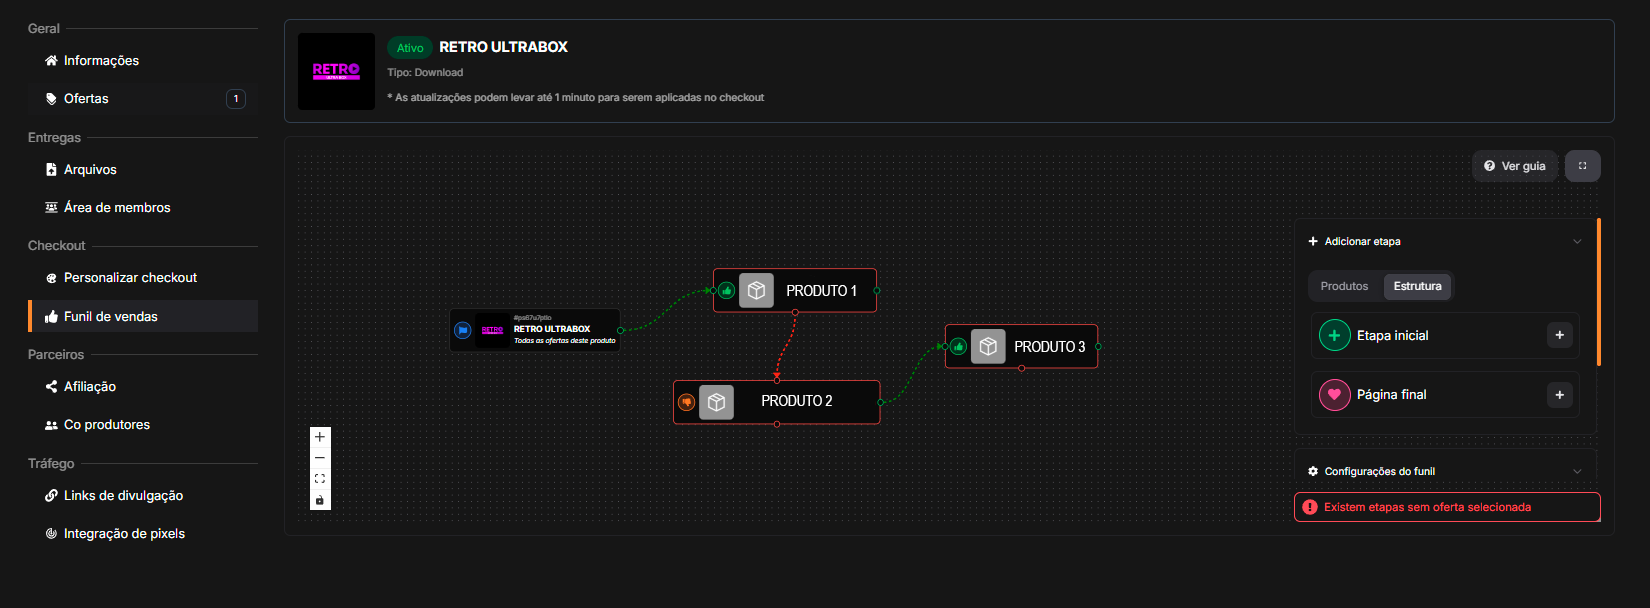Click the members icon beside Área de membros
Viewport: 1650px width, 608px height.
[x=51, y=208]
